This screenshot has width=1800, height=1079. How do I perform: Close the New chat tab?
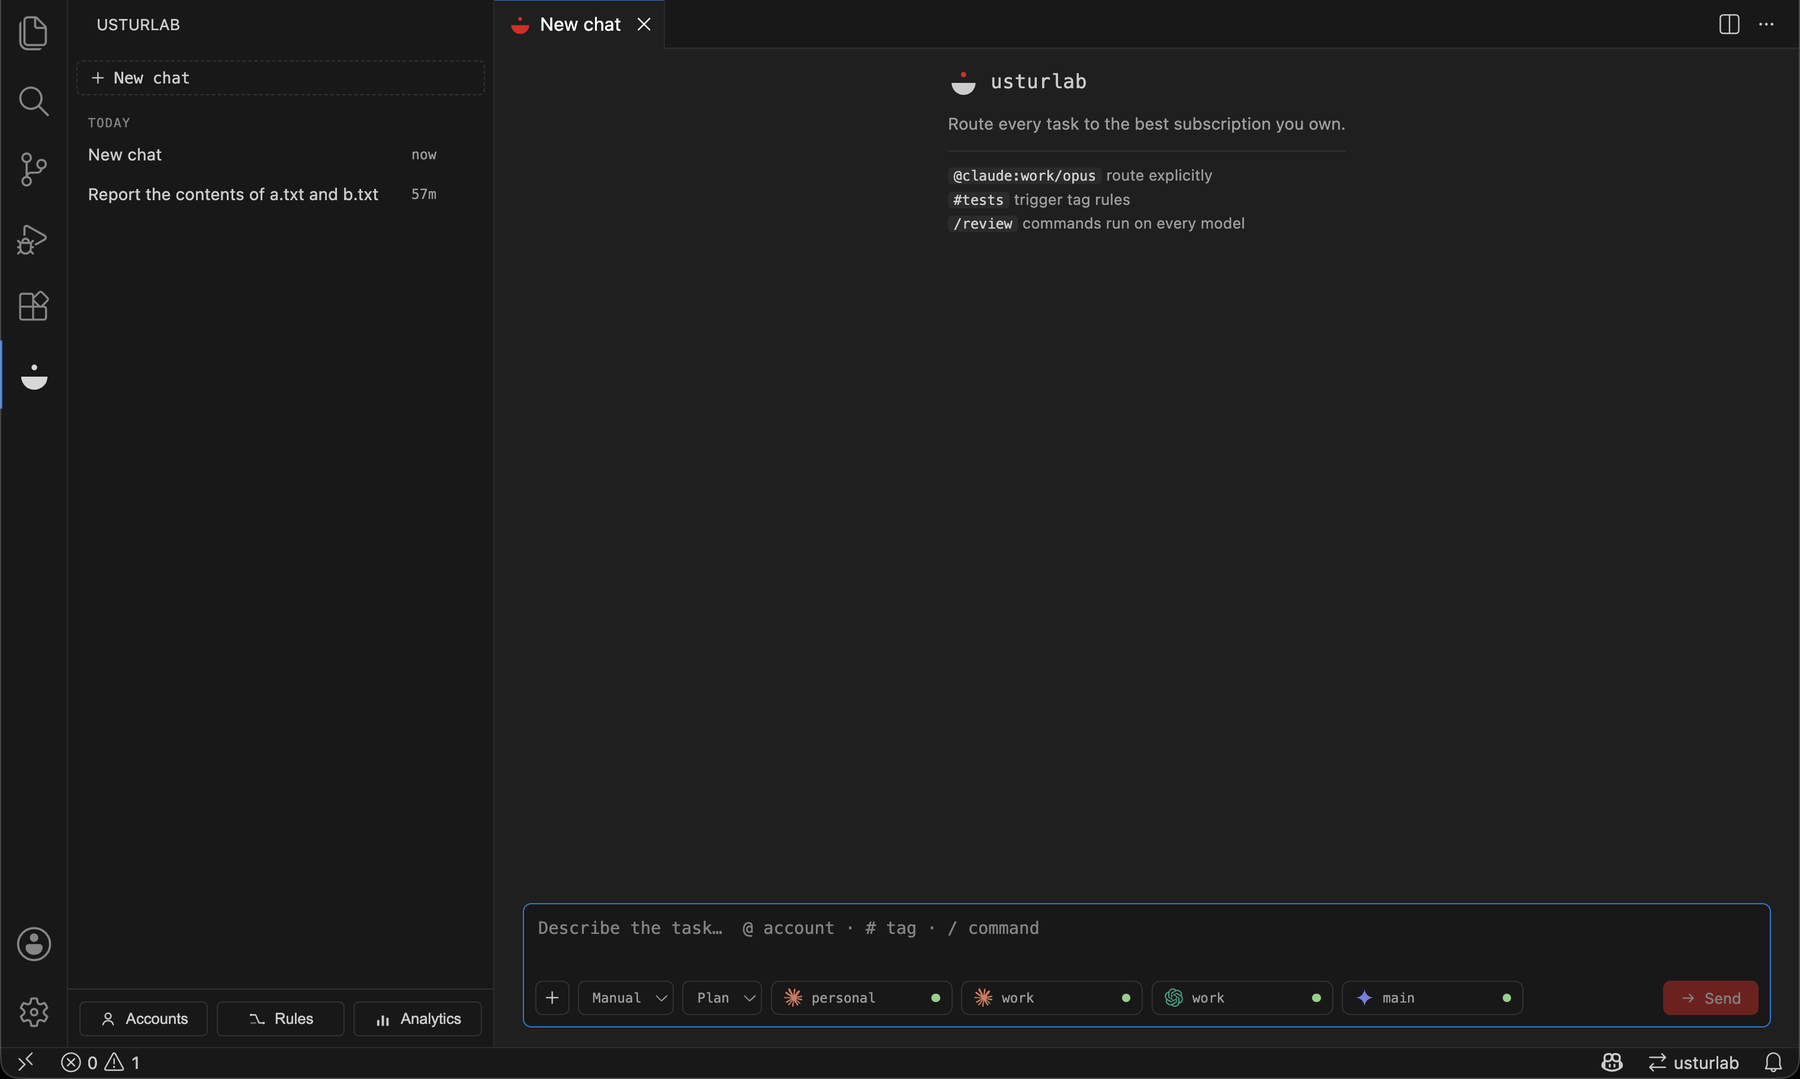click(644, 24)
